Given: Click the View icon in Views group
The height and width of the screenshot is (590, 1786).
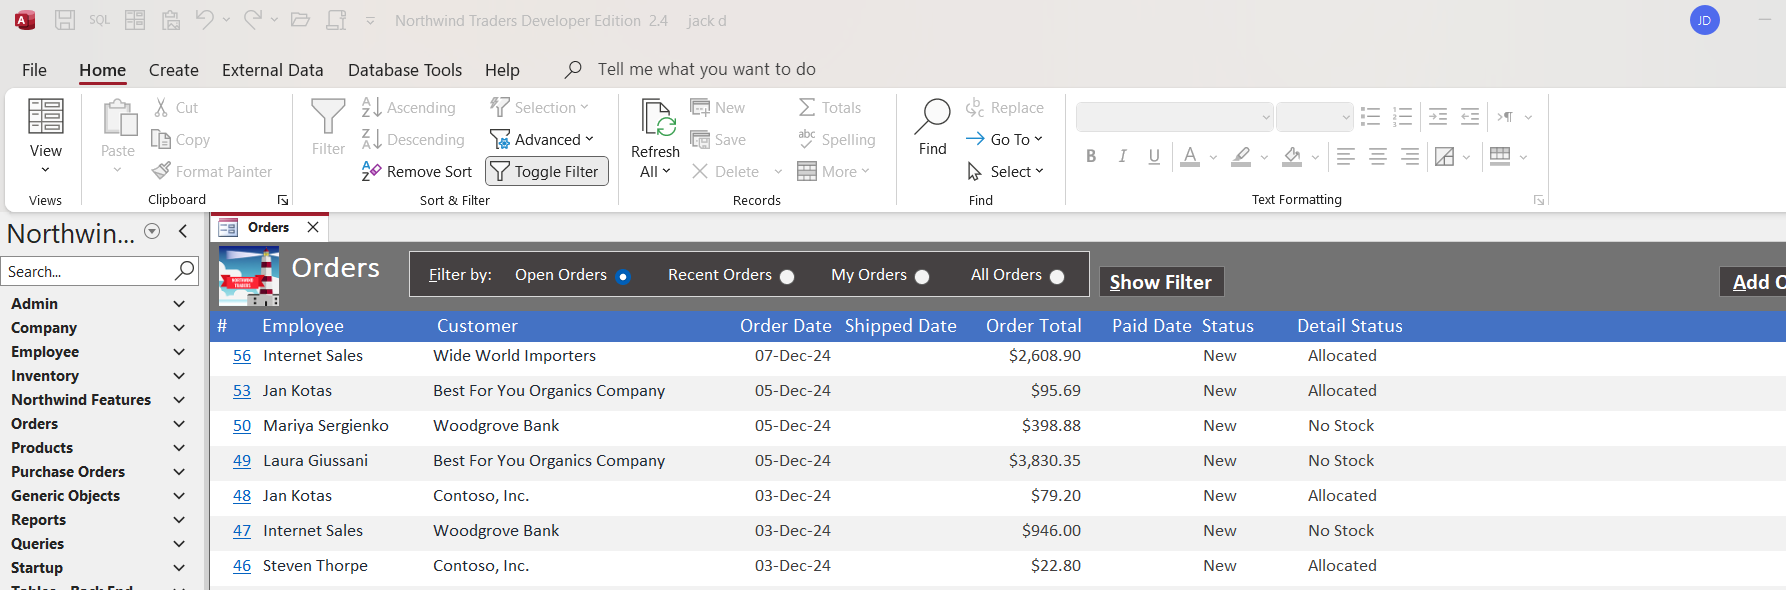Looking at the screenshot, I should click(x=46, y=117).
